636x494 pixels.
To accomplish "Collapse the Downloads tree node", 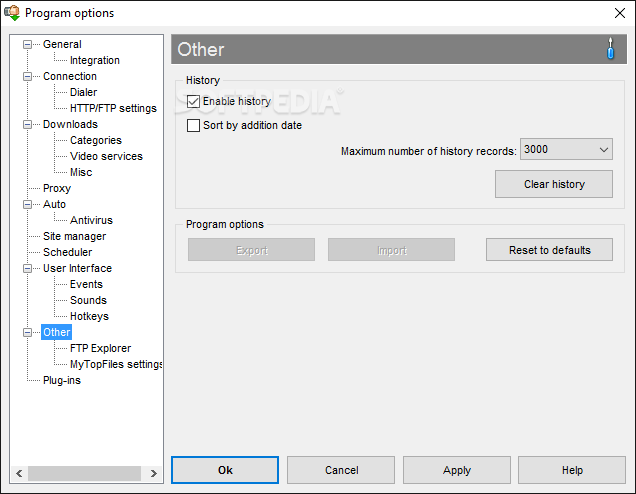I will pos(27,124).
